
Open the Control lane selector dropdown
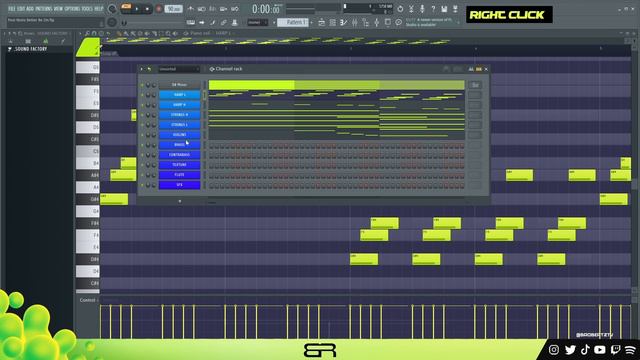[x=89, y=300]
